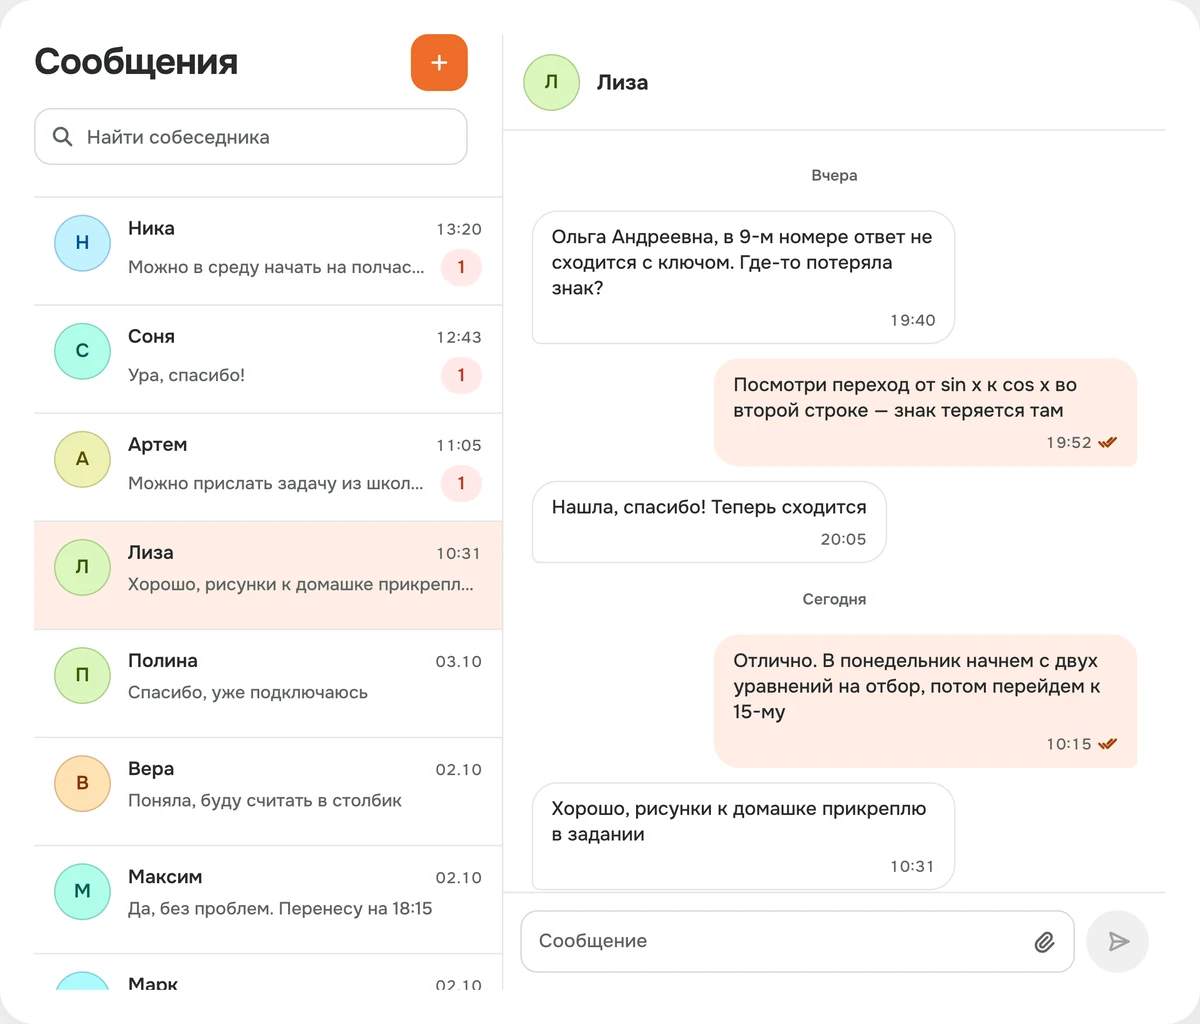Click the Сегодня date separator
The width and height of the screenshot is (1200, 1024).
pos(834,599)
